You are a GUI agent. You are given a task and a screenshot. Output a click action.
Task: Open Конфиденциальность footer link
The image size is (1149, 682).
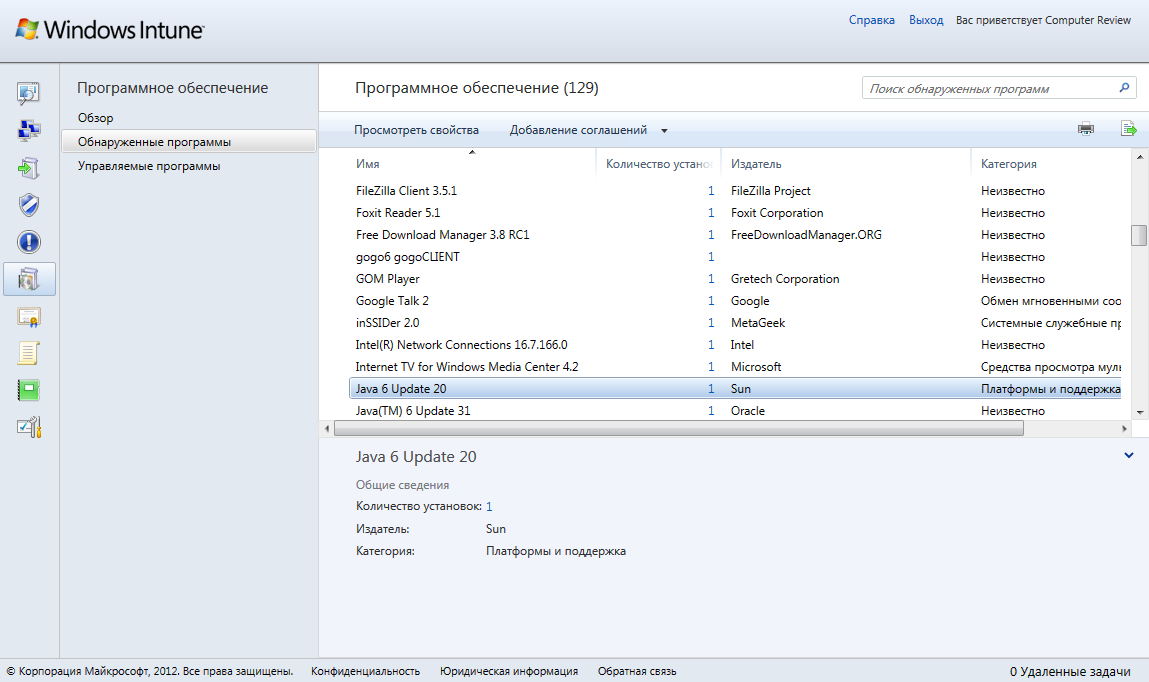coord(365,671)
